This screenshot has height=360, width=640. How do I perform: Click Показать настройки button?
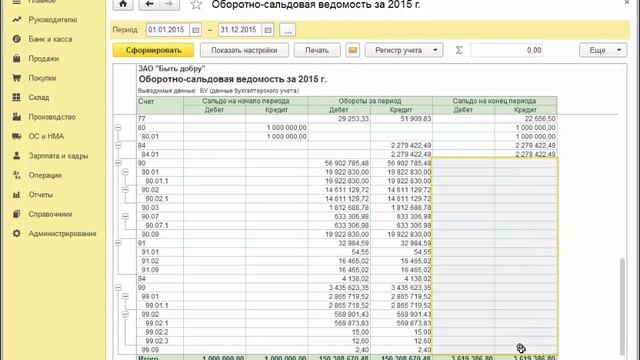pyautogui.click(x=244, y=50)
